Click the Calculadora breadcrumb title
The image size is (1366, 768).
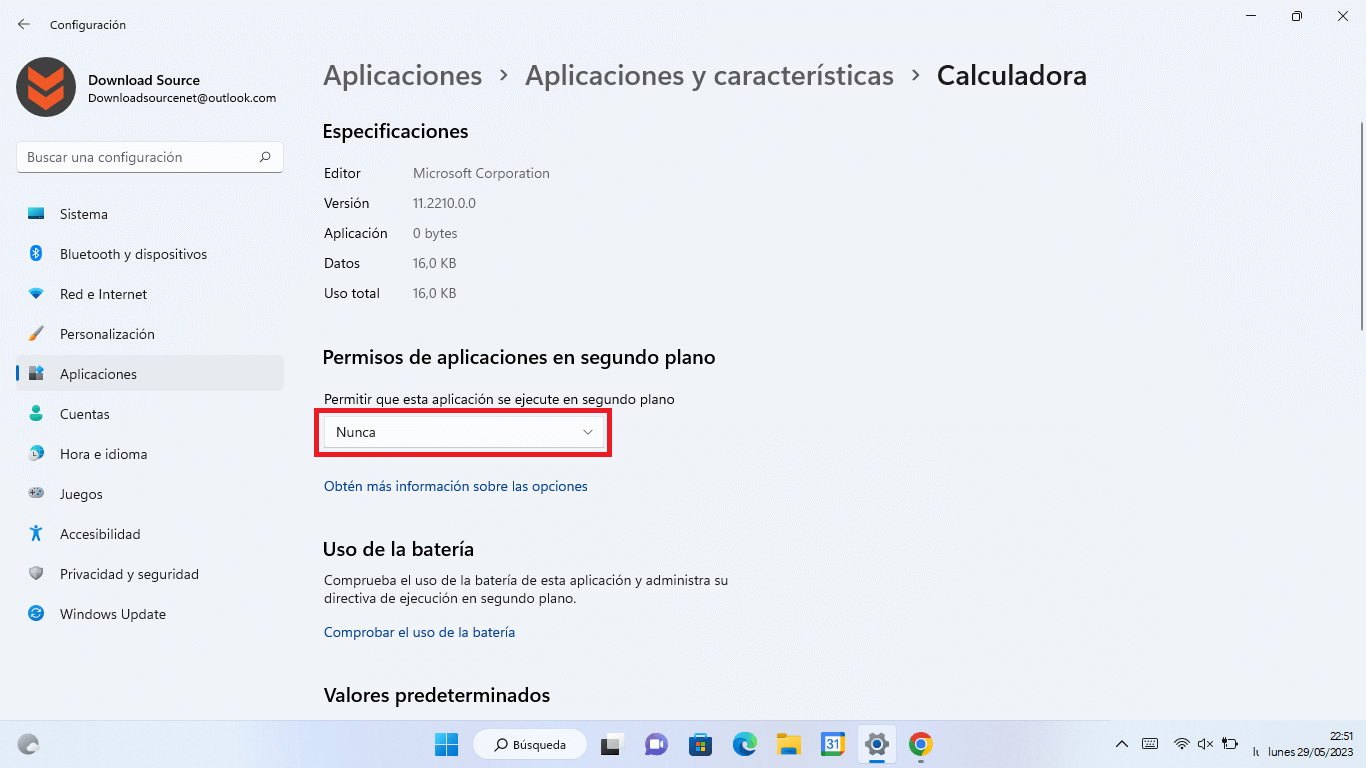coord(1011,76)
